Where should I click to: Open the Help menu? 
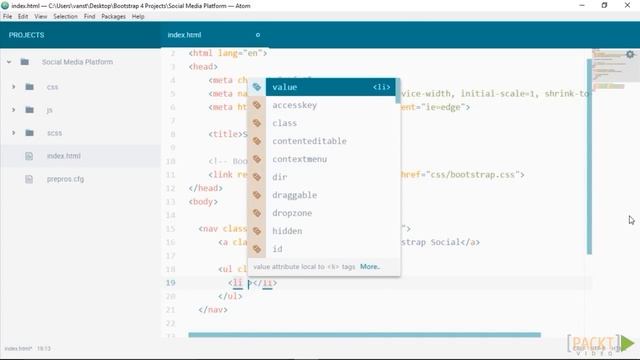pos(138,16)
